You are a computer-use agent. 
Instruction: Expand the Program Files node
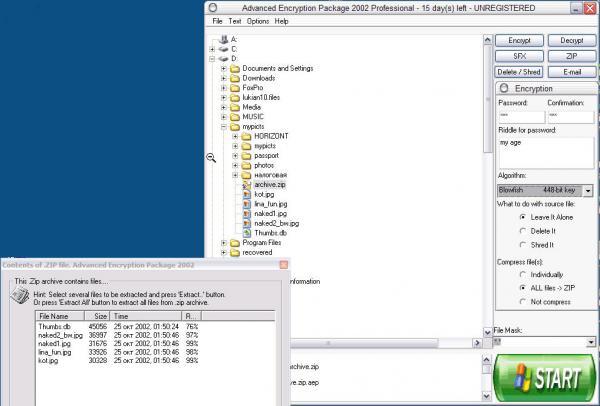pyautogui.click(x=224, y=243)
